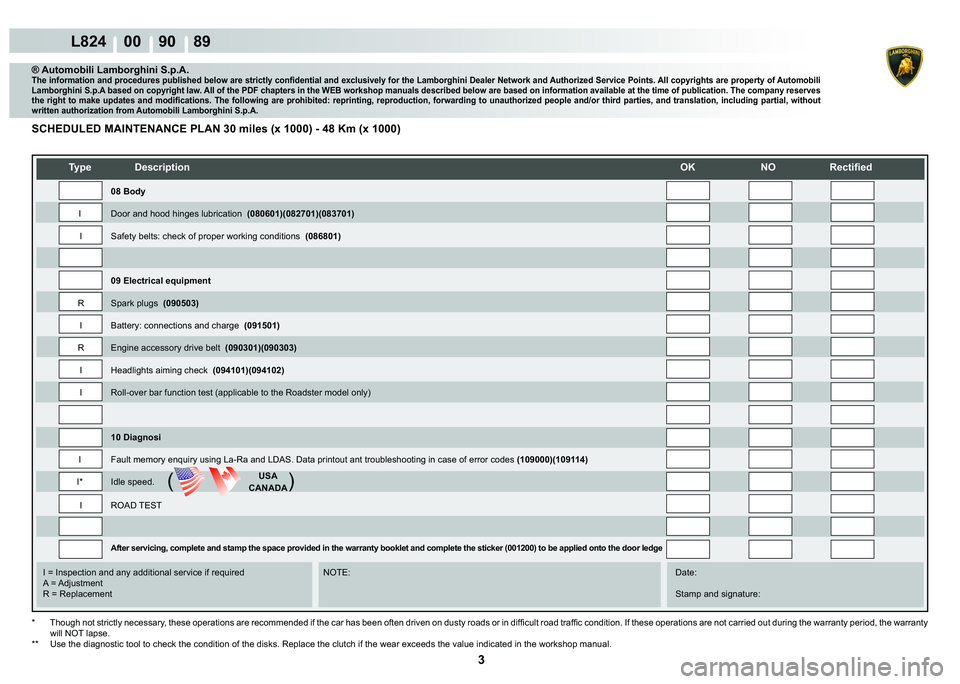This screenshot has height=684, width=960.
Task: Click Type box R for Spark plugs
Action: [x=80, y=303]
